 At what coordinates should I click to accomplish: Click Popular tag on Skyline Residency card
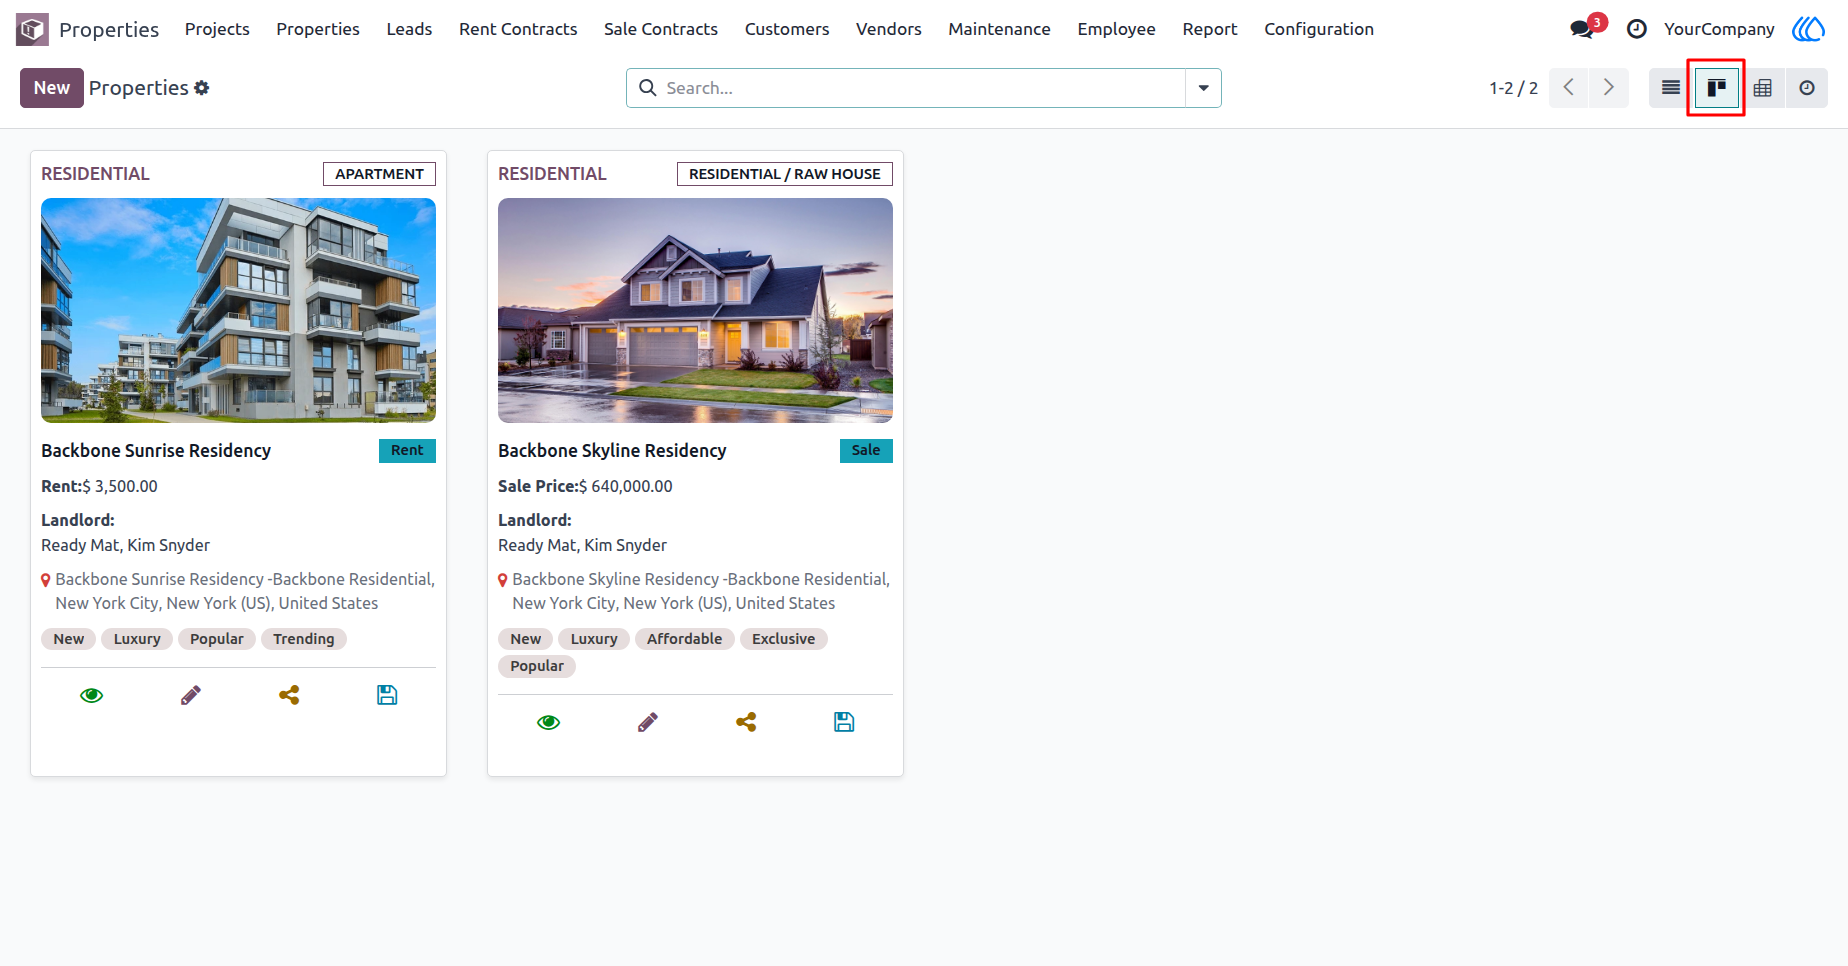pos(537,666)
